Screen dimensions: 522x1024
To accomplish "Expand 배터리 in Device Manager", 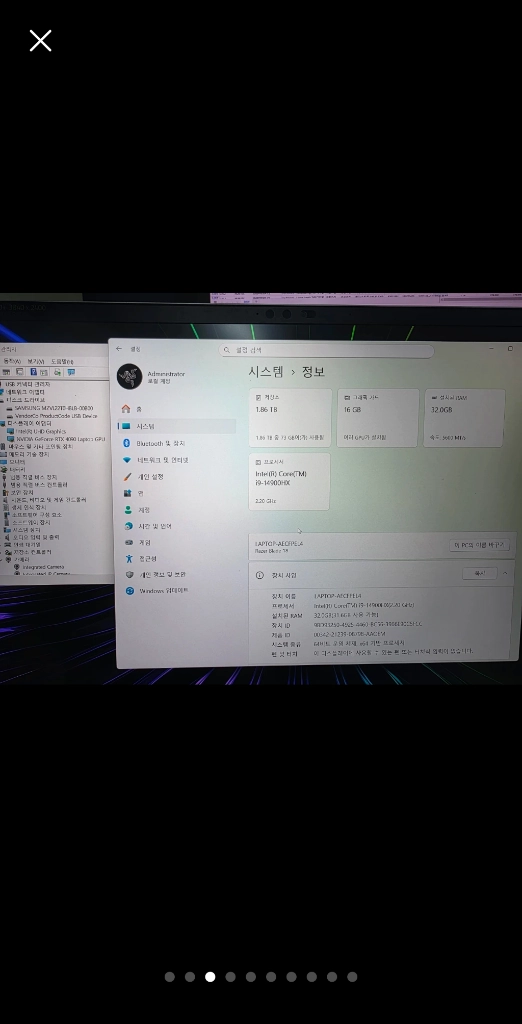I will click(18, 469).
